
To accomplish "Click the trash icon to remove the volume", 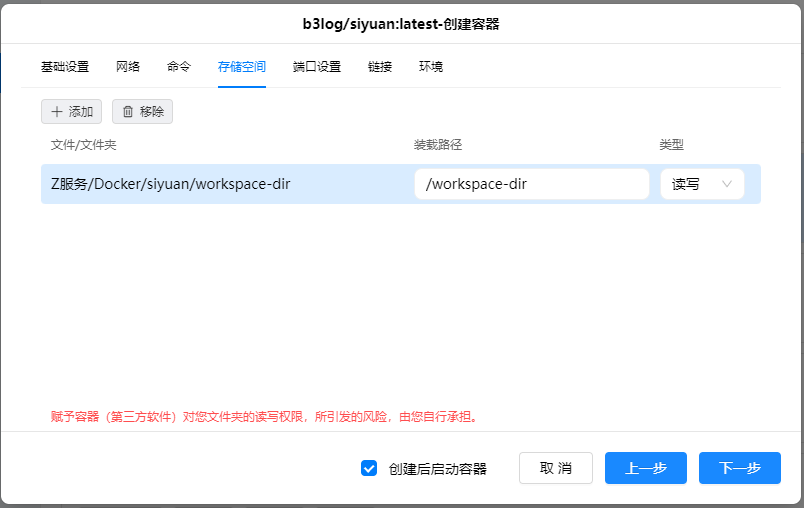I will (x=128, y=112).
